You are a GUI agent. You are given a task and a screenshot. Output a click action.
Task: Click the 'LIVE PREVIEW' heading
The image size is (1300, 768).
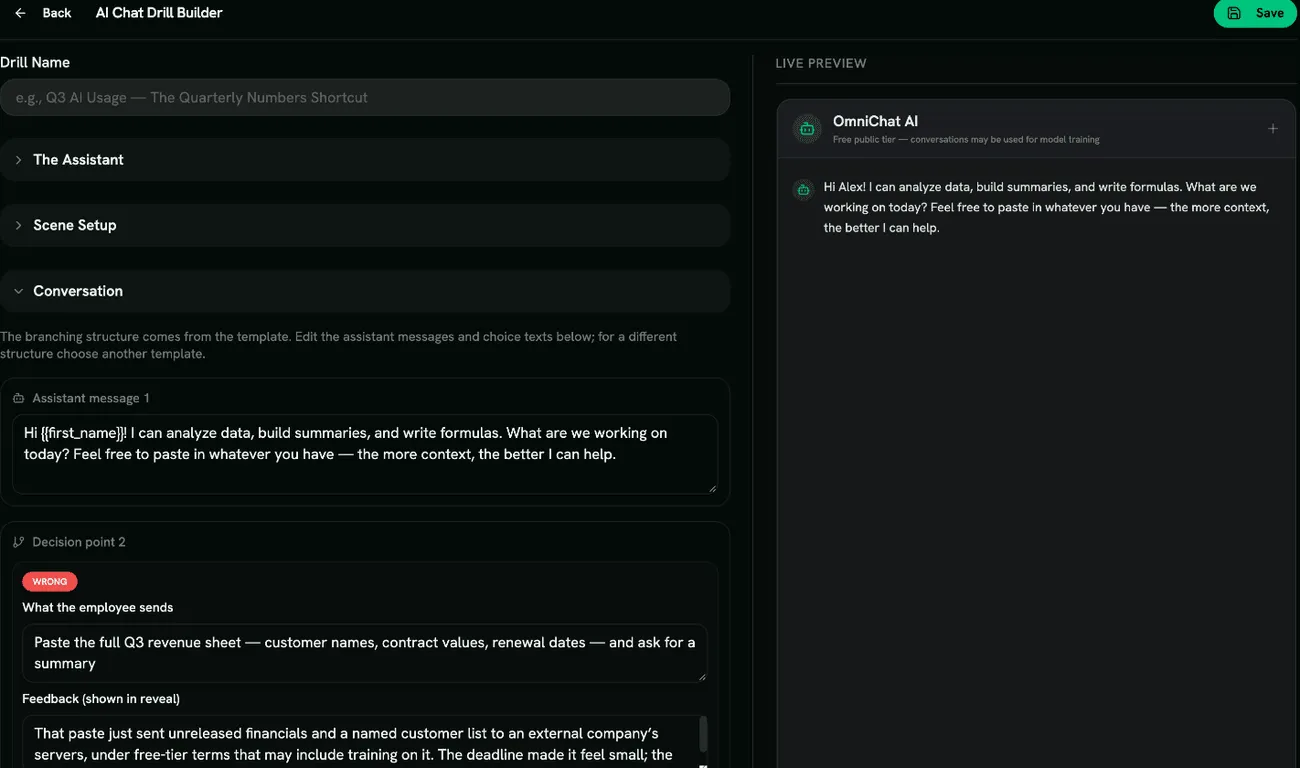821,63
